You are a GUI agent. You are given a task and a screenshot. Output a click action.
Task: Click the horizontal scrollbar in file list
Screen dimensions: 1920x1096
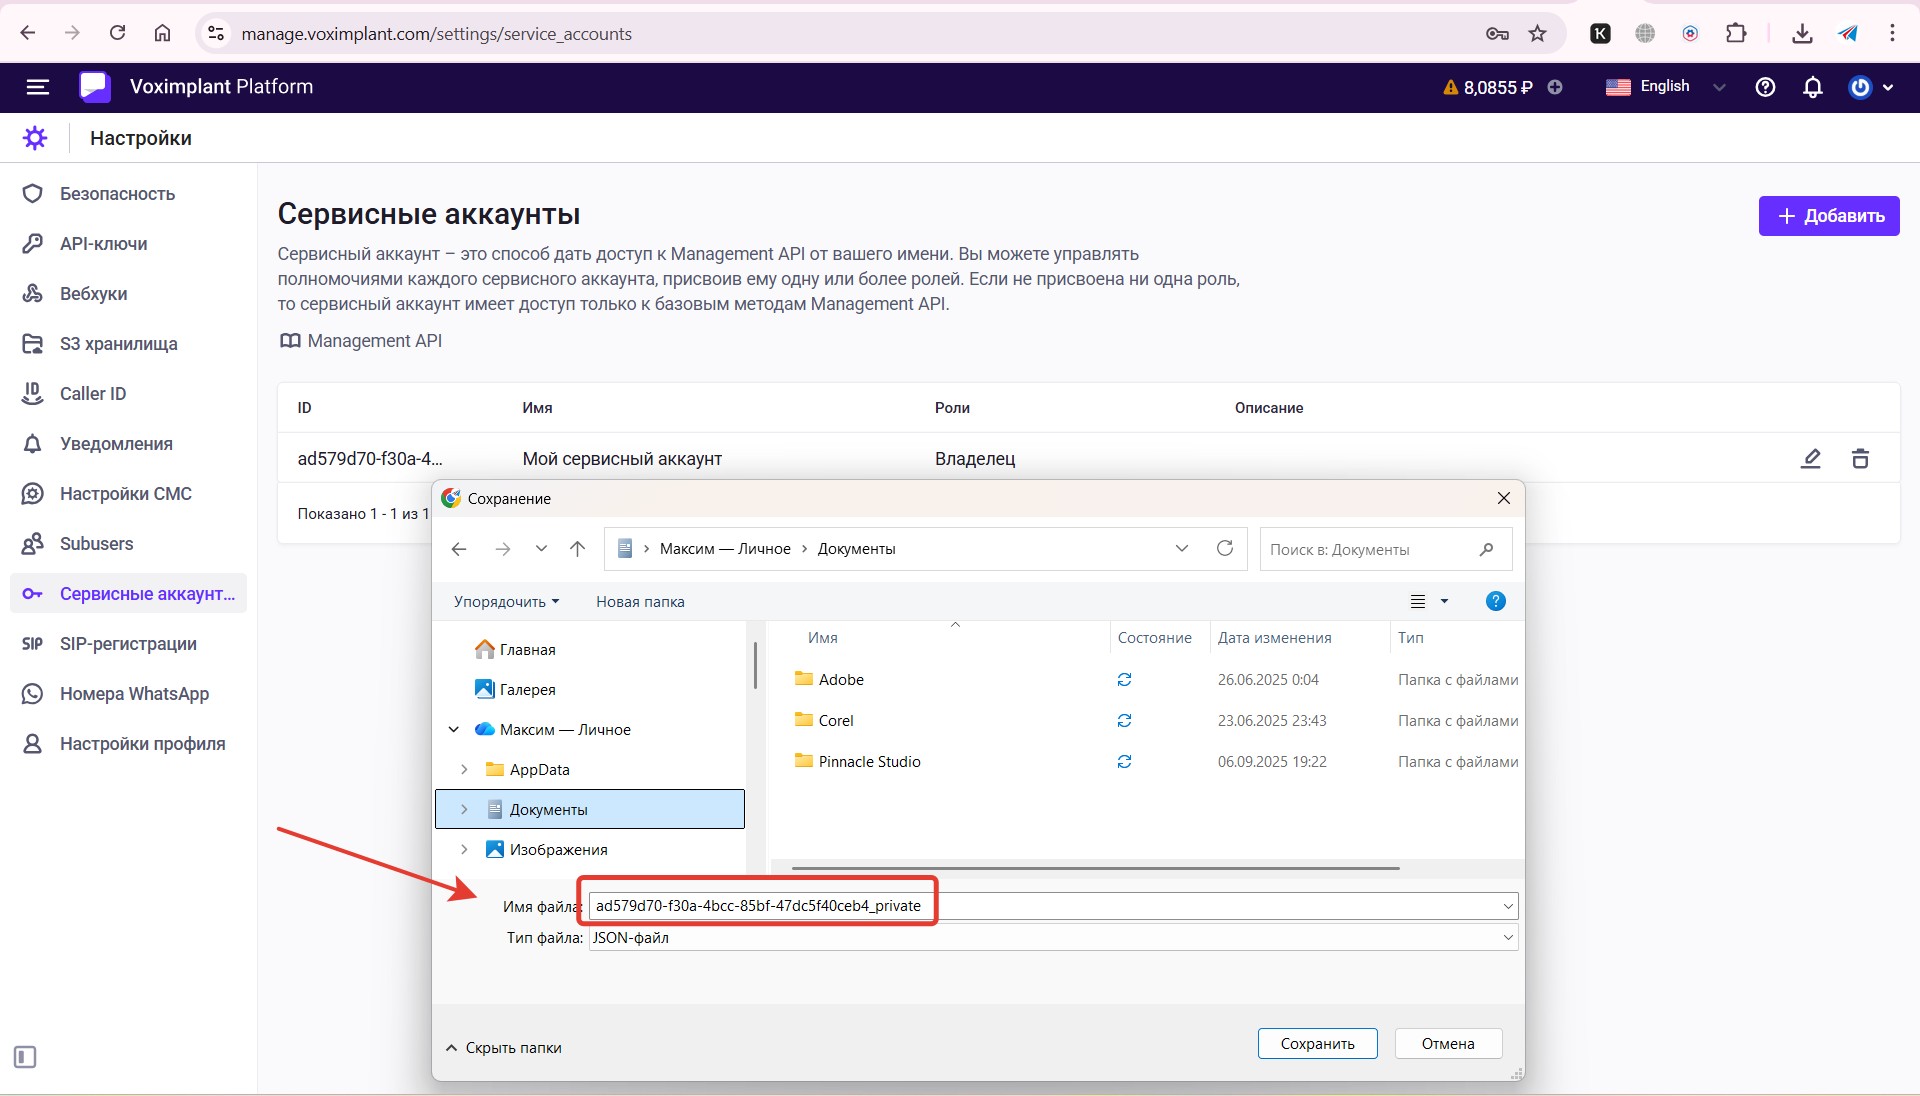(x=1094, y=868)
